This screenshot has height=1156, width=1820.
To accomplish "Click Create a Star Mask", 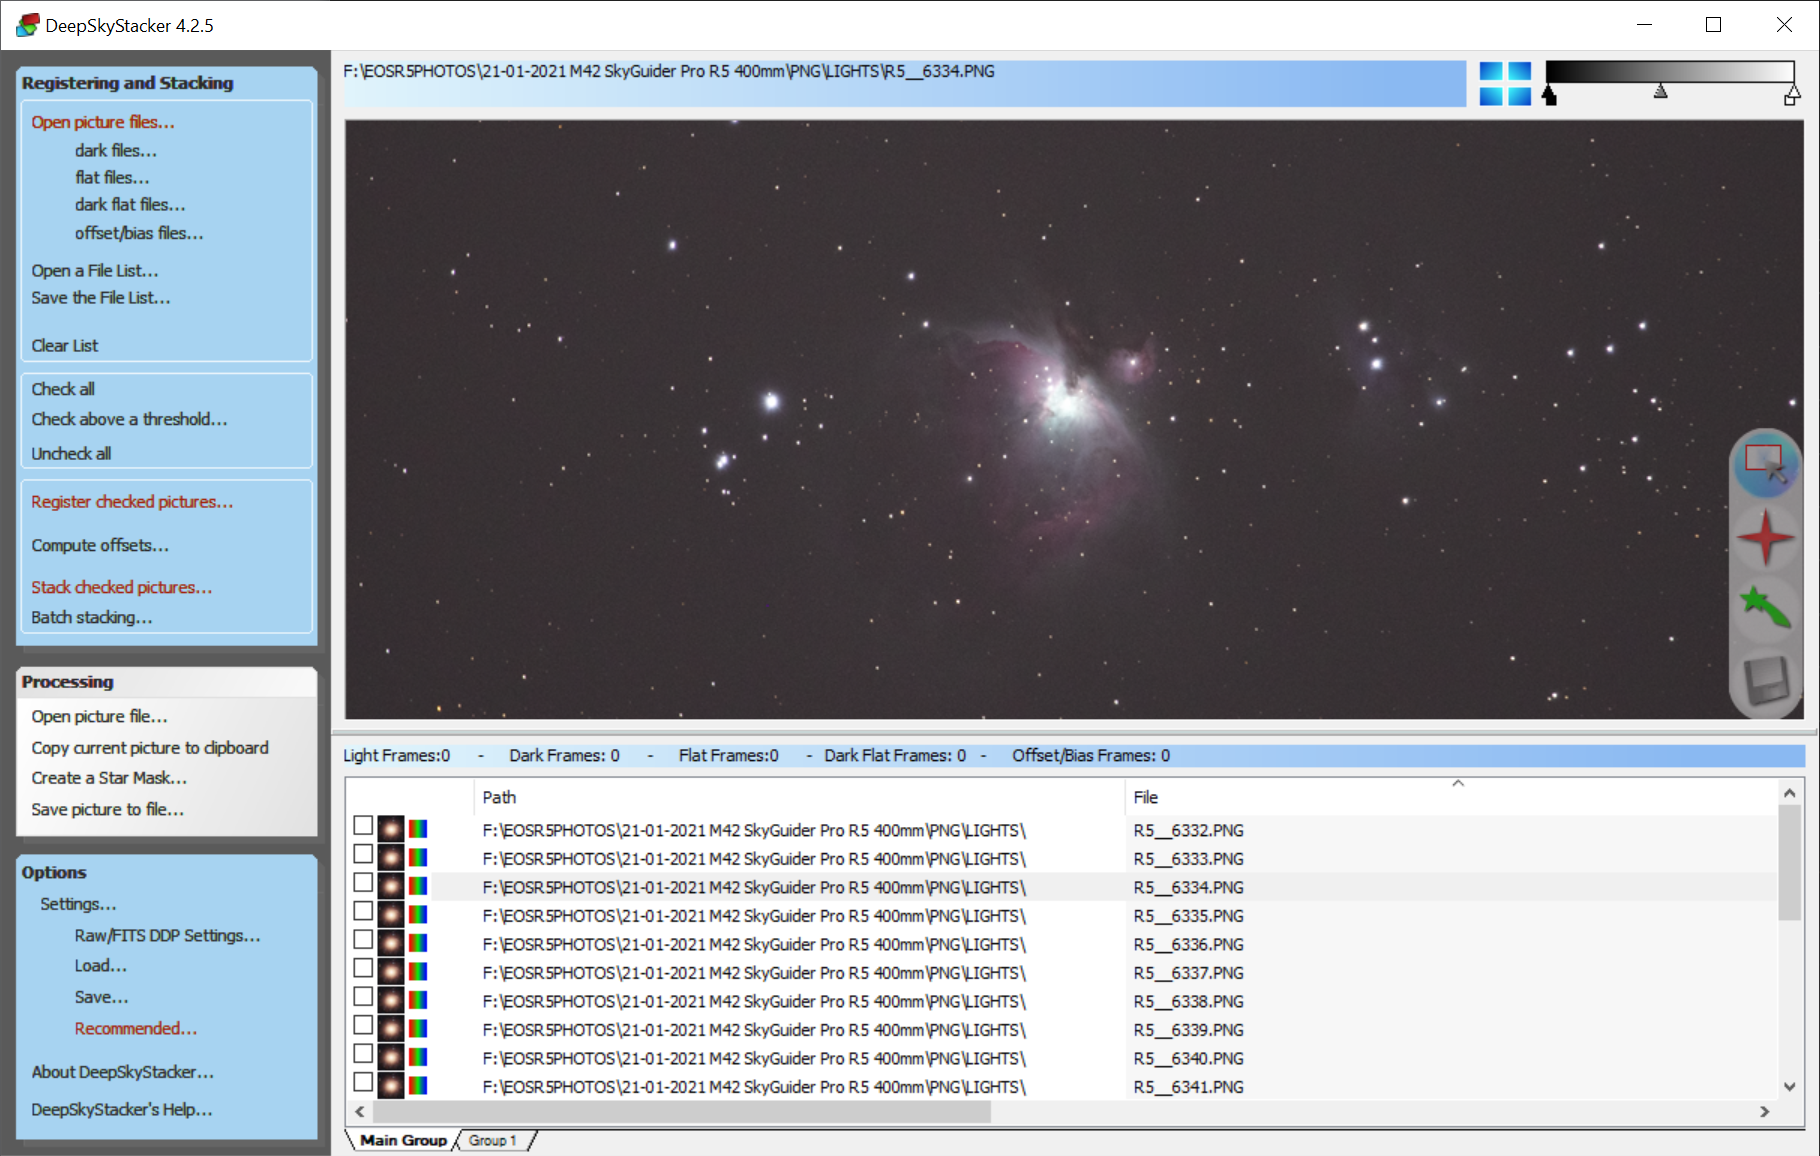I will pyautogui.click(x=109, y=778).
